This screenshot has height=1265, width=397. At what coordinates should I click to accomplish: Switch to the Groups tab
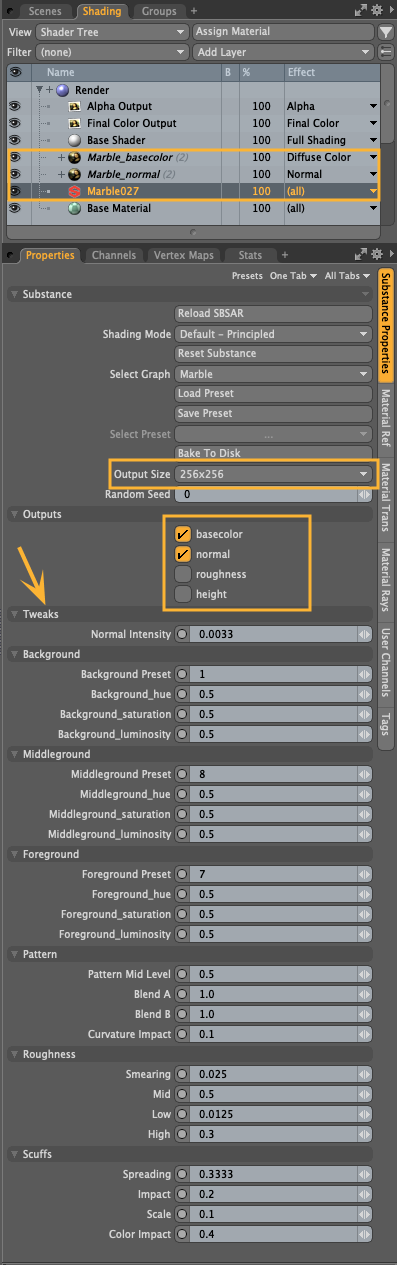pyautogui.click(x=159, y=11)
